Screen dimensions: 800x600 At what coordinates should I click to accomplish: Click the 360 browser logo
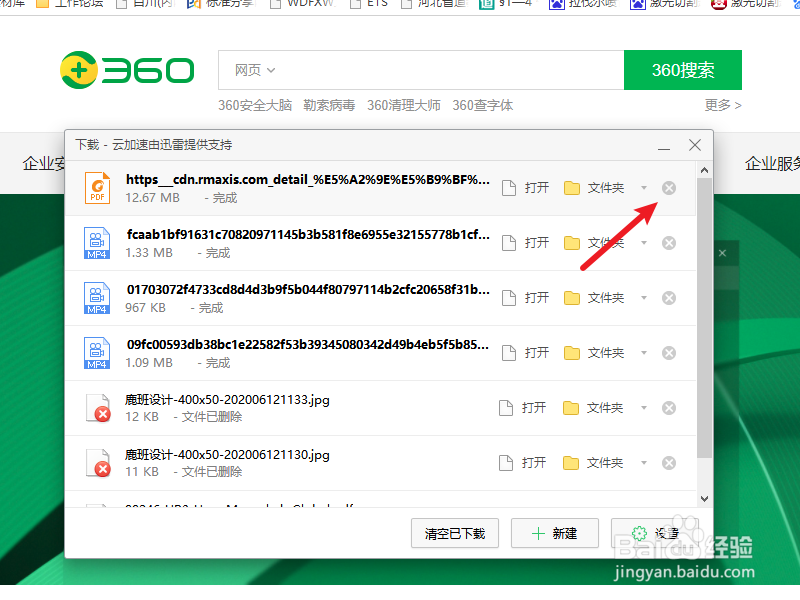point(127,70)
